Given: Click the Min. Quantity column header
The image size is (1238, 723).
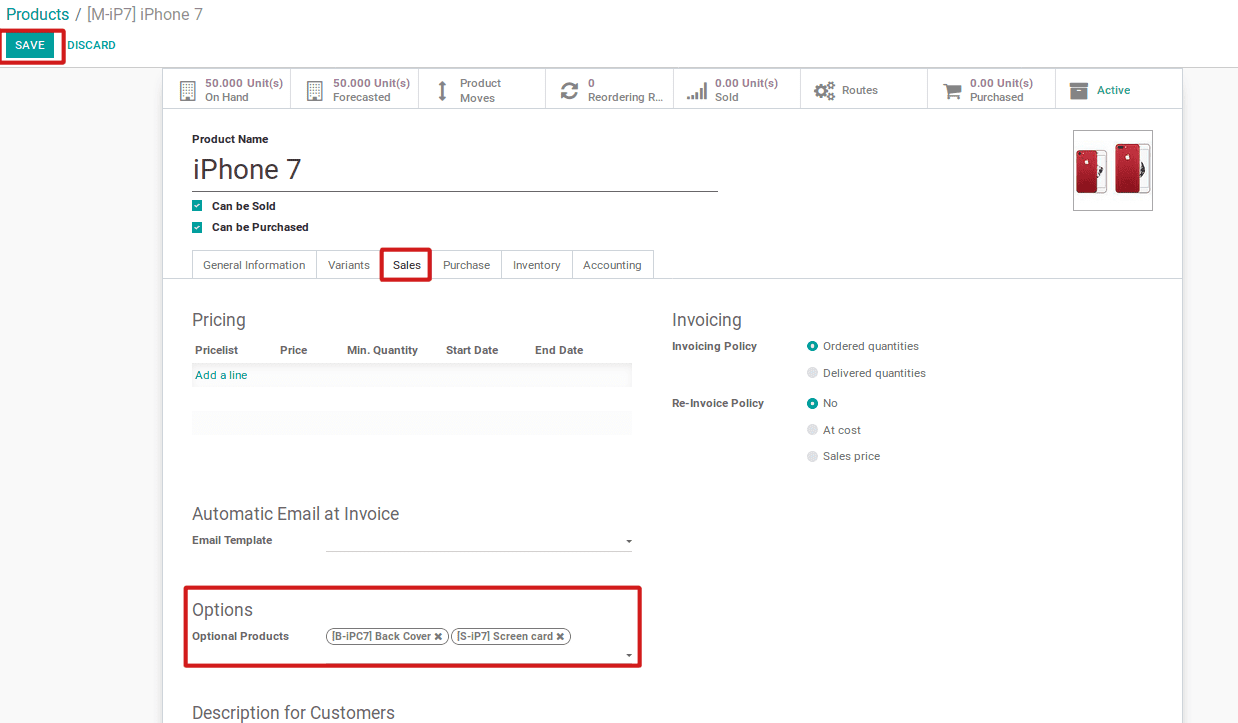Looking at the screenshot, I should tap(382, 350).
